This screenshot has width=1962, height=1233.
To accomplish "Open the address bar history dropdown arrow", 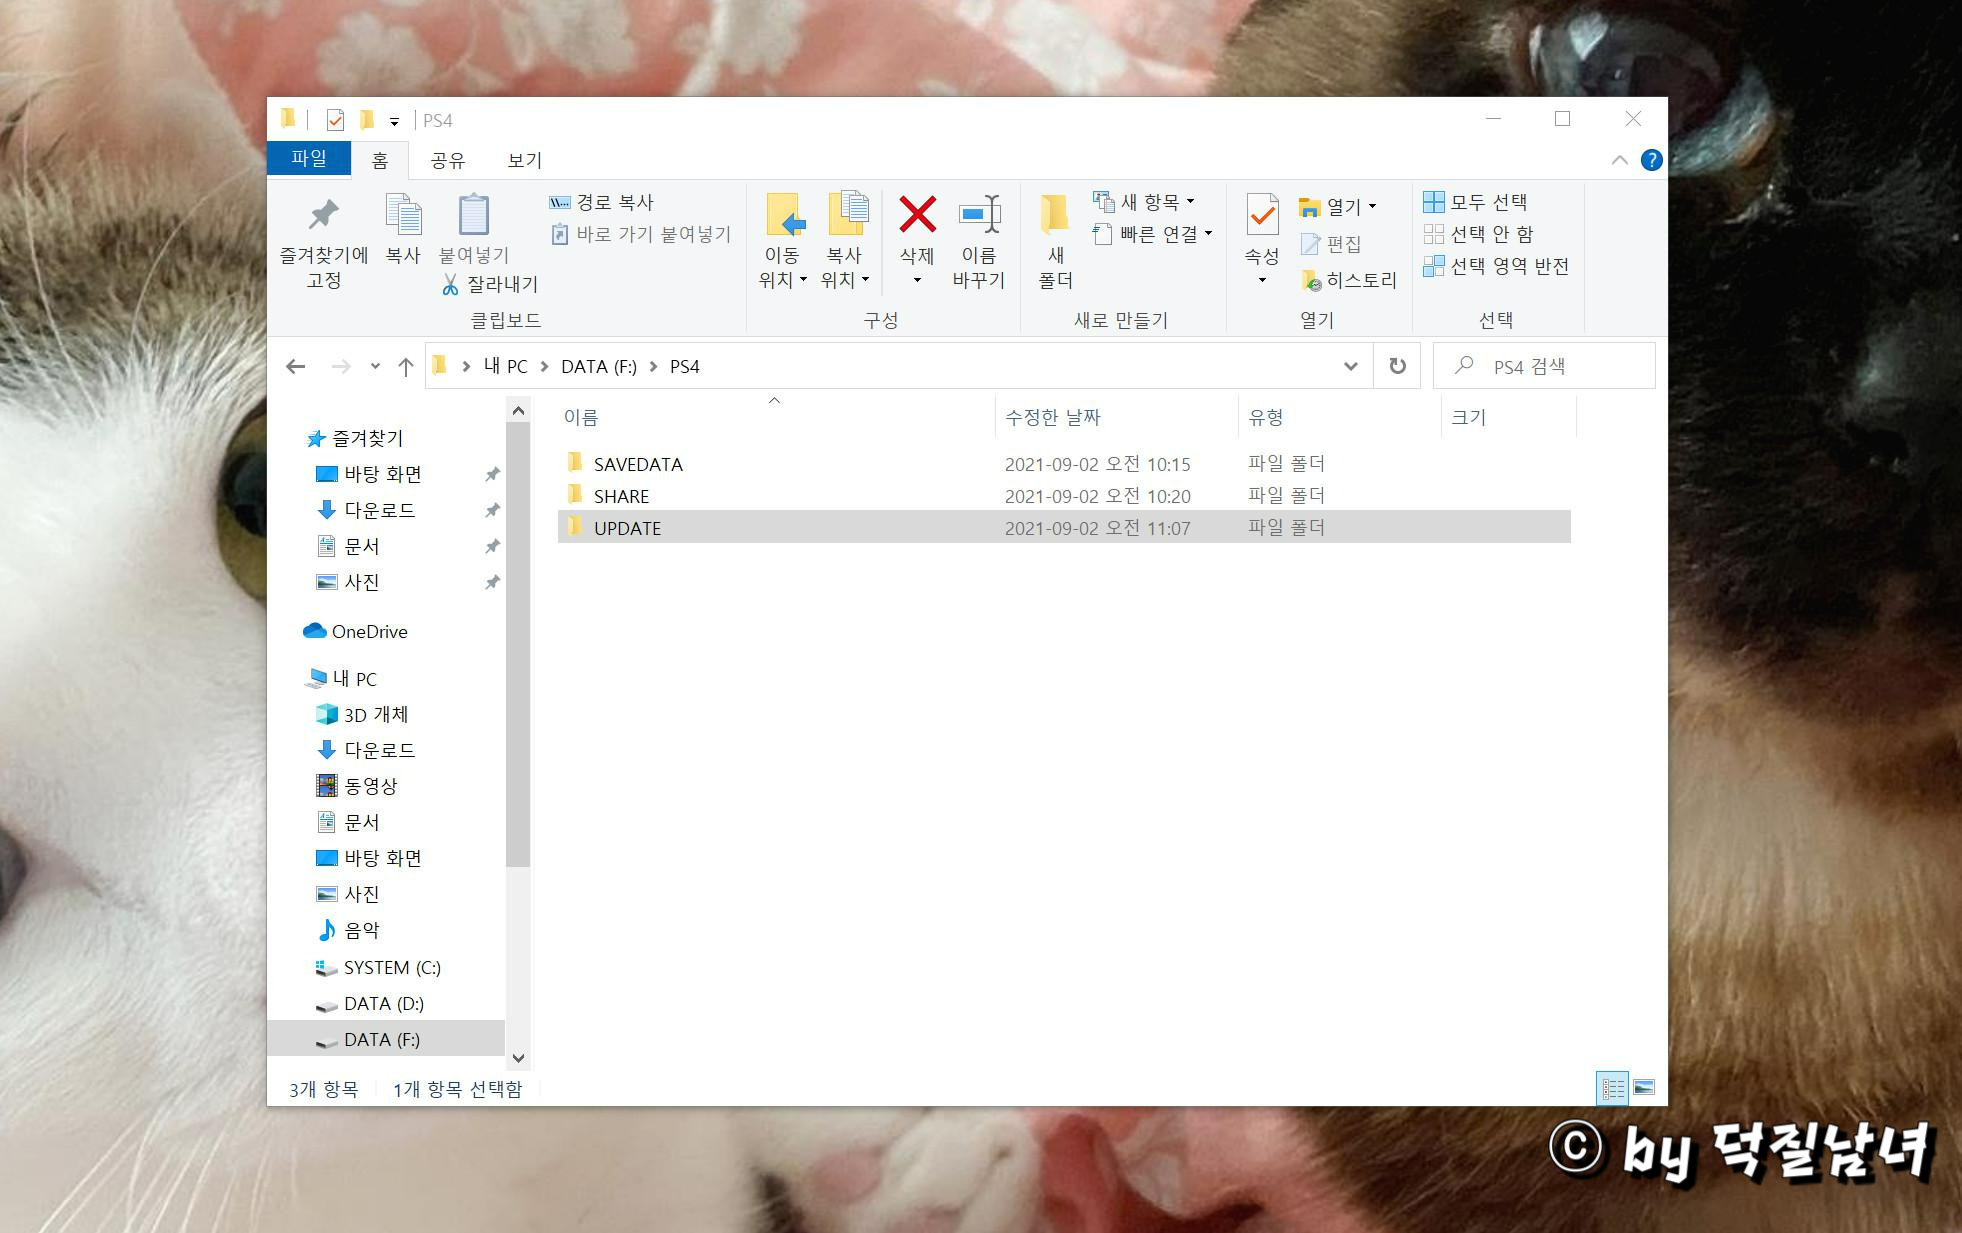I will 1350,366.
